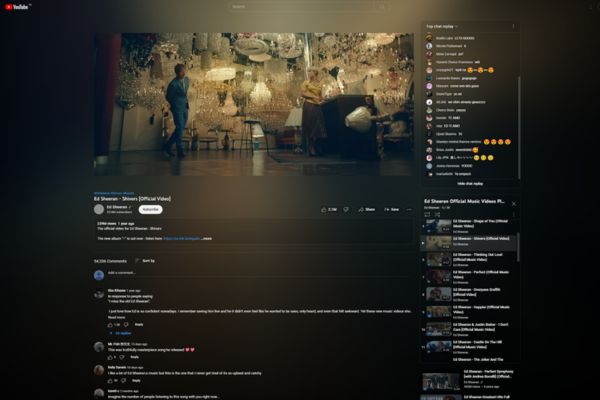Open the Share dialog for the video
Screen dimensions: 600x400
click(366, 209)
